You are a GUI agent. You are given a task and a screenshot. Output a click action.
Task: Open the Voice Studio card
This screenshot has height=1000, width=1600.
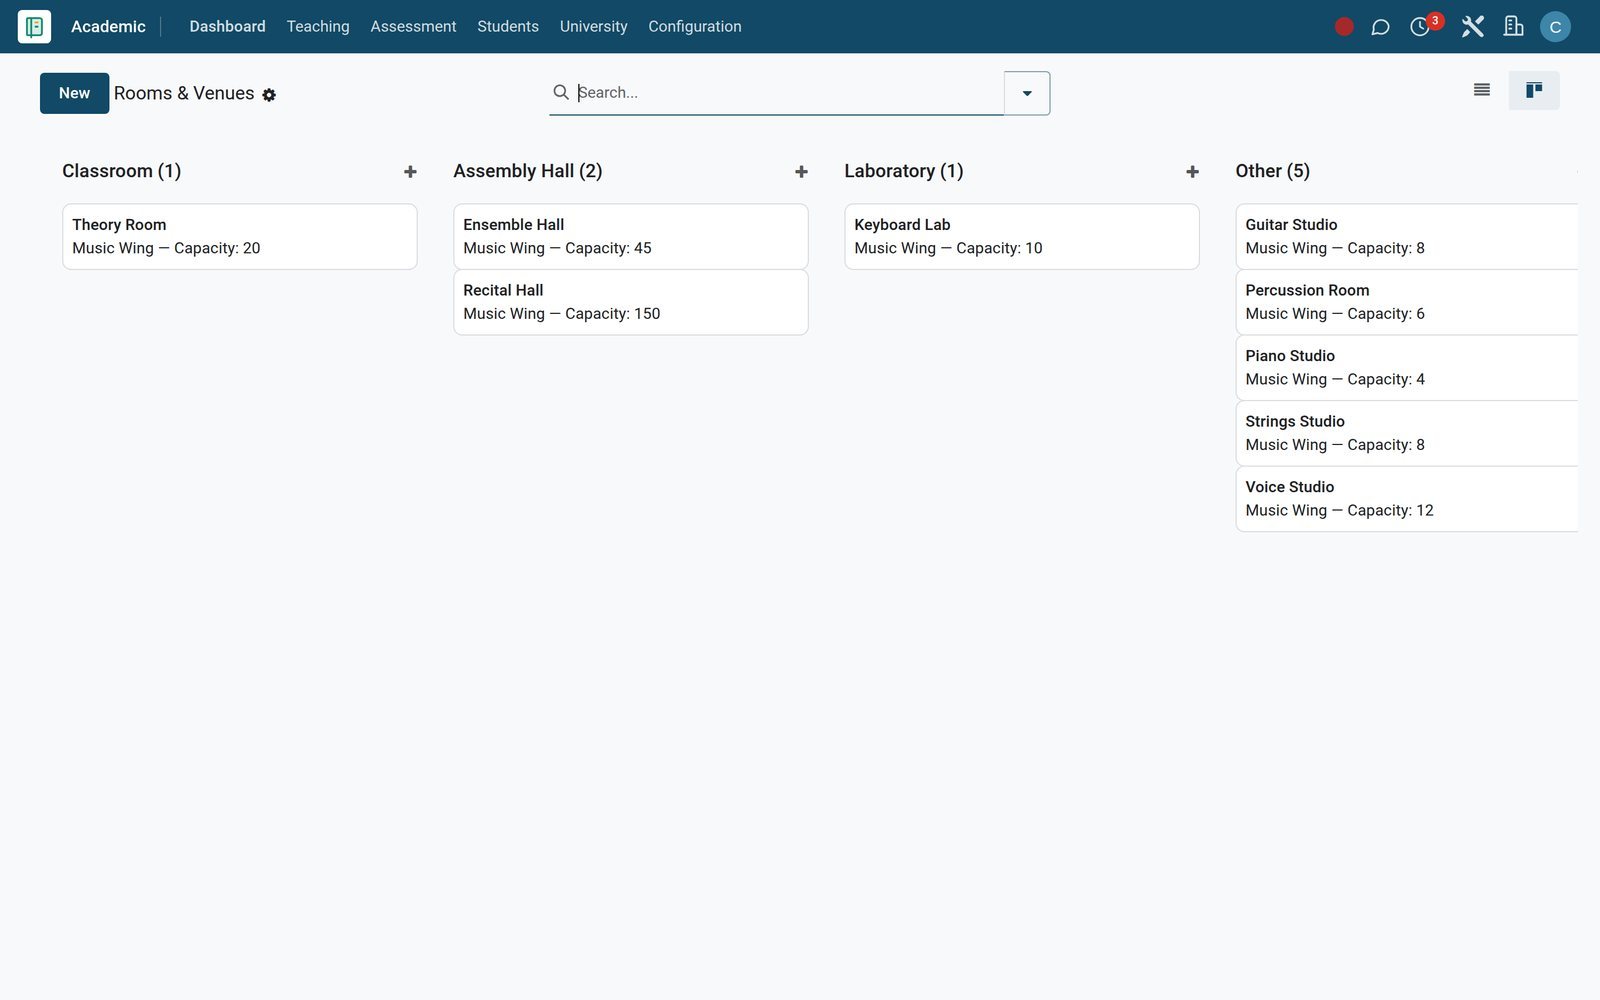point(1406,498)
